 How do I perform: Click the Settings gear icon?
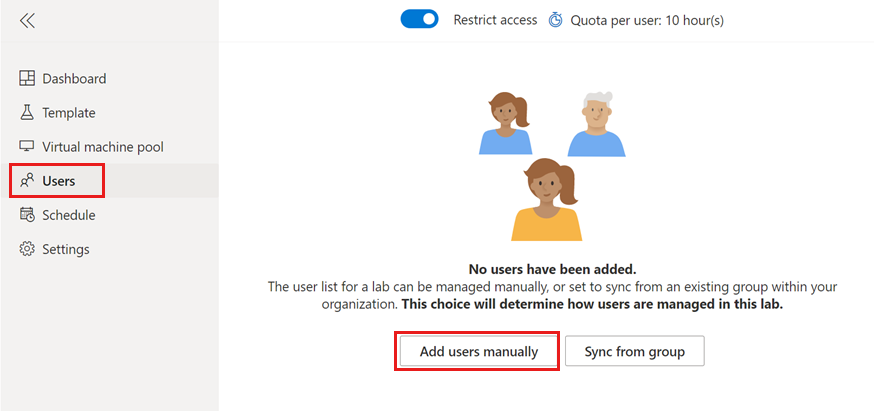[27, 249]
